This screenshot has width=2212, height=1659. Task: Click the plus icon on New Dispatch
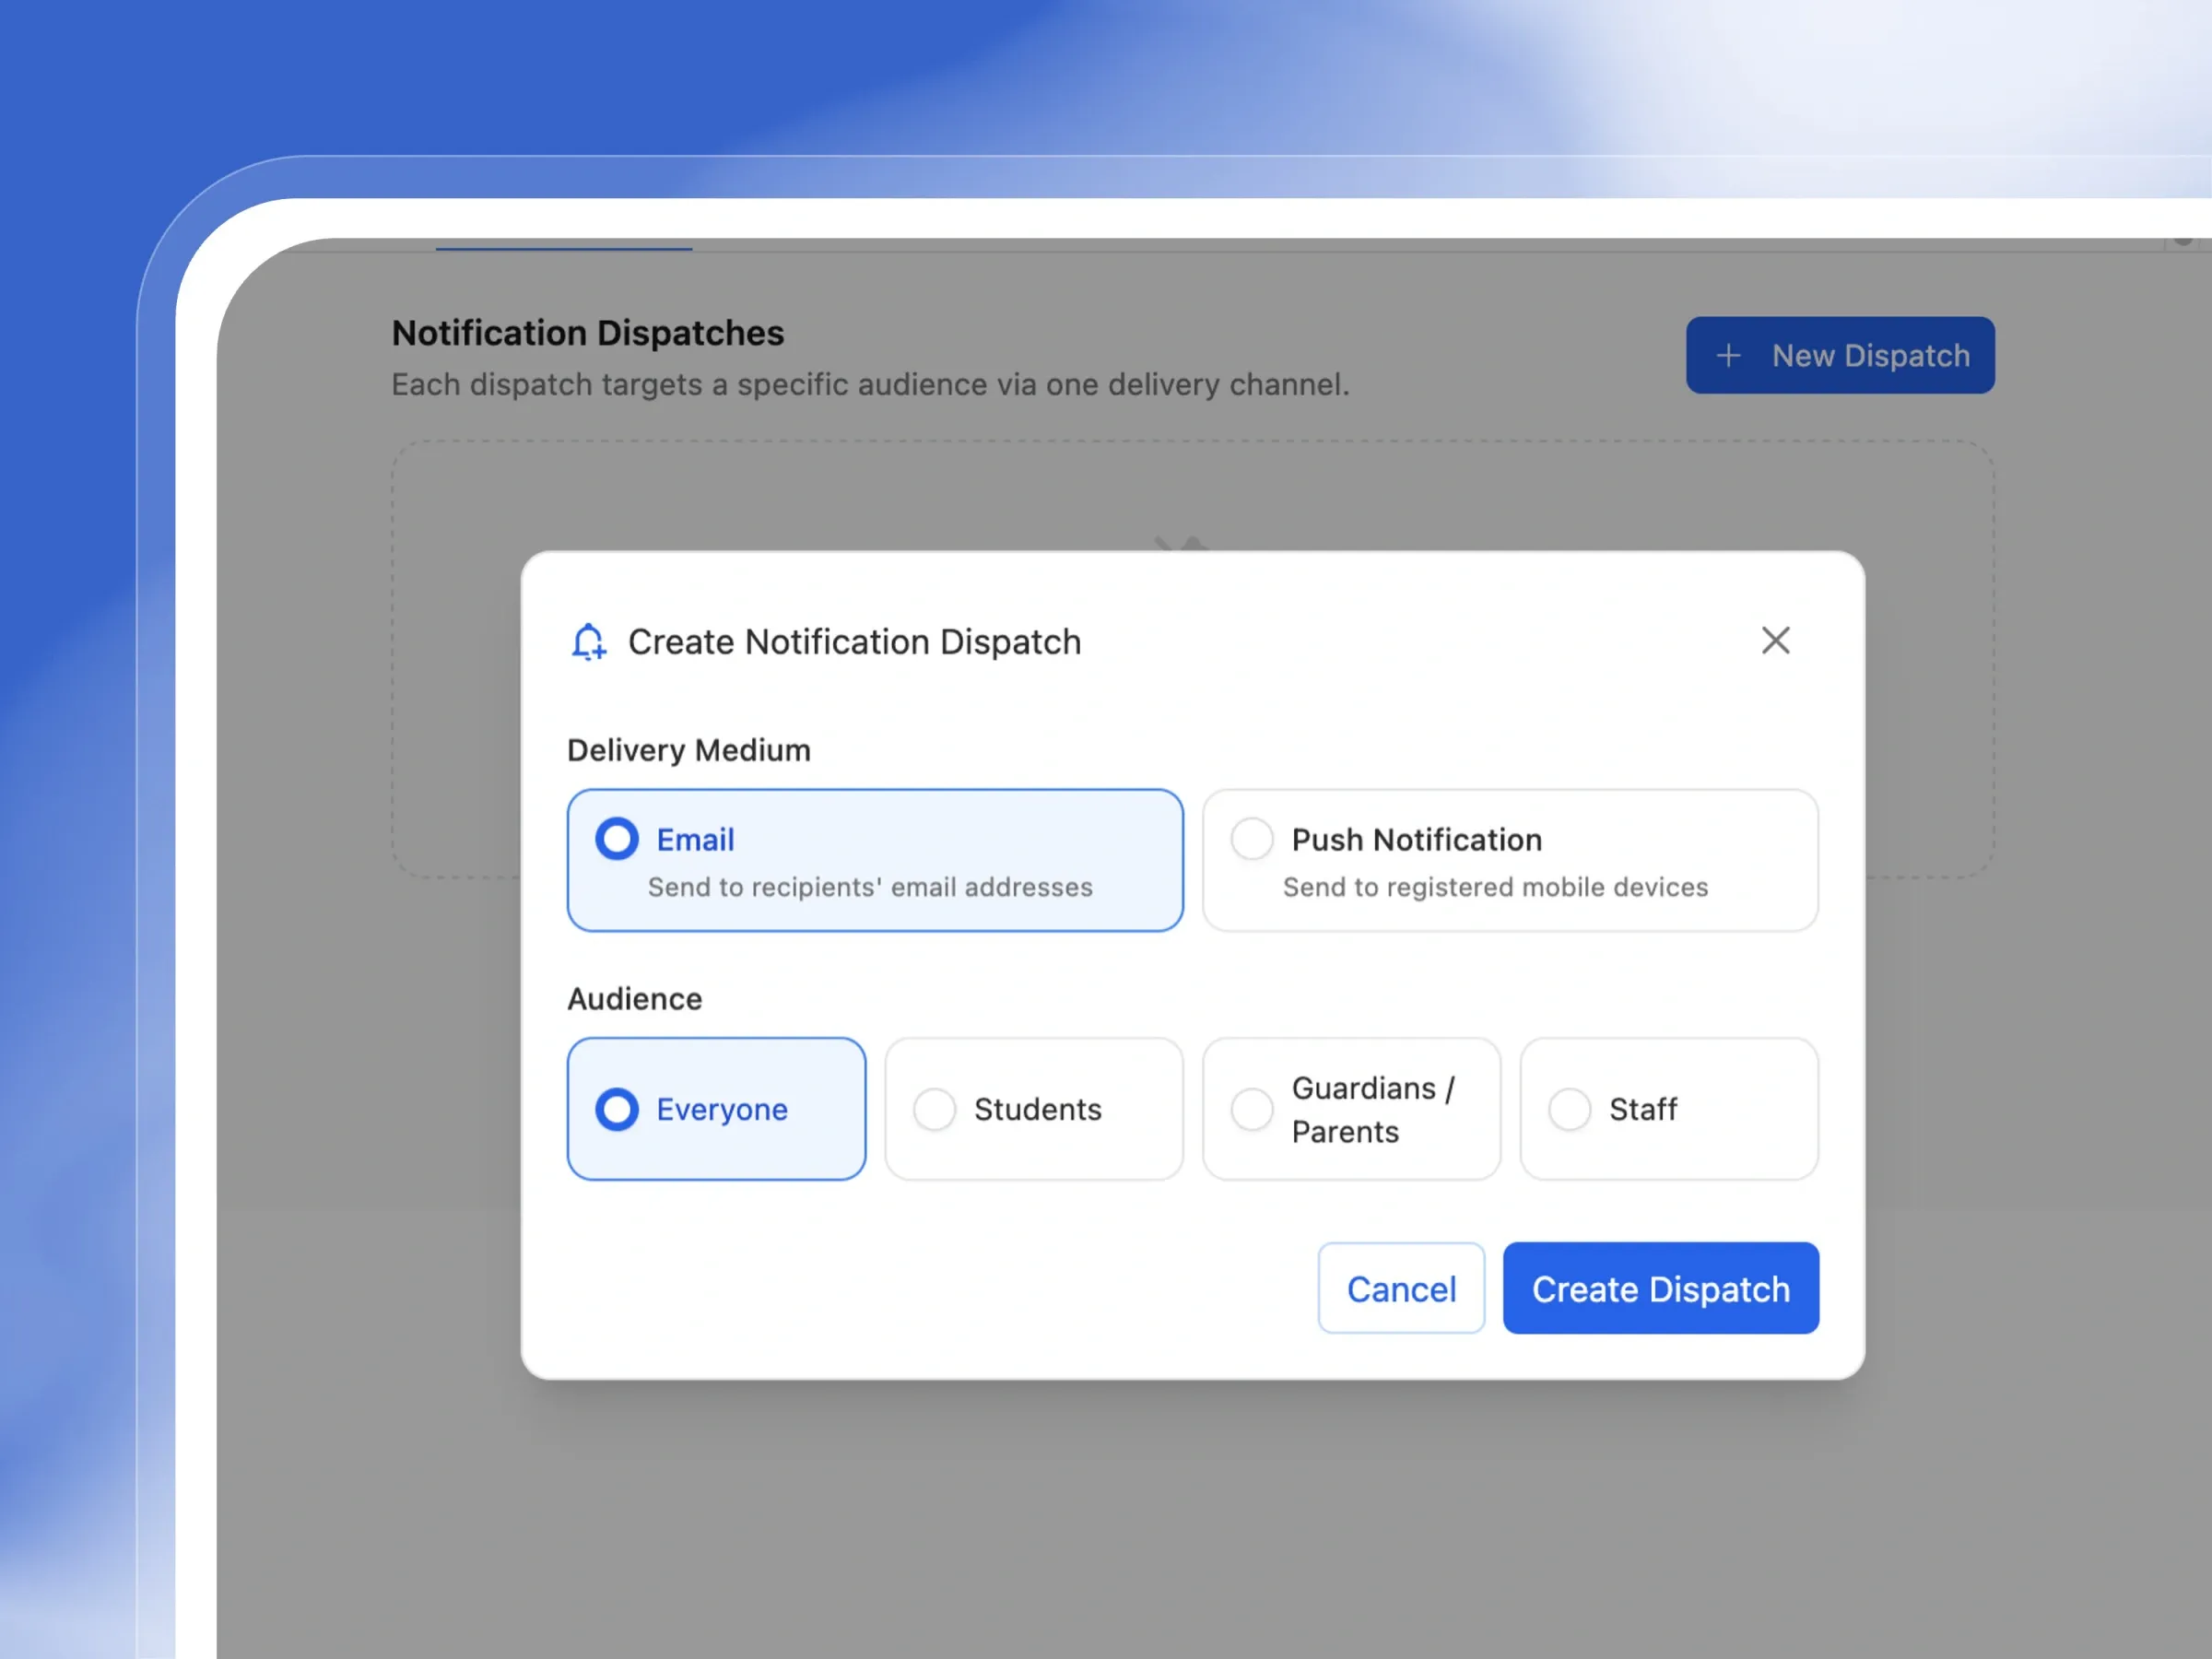(1728, 355)
